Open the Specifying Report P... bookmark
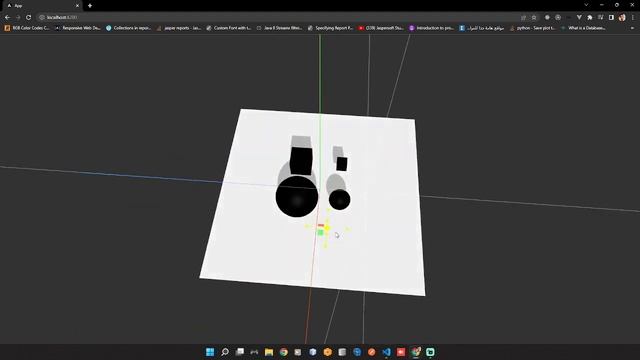The image size is (640, 360). click(x=330, y=28)
